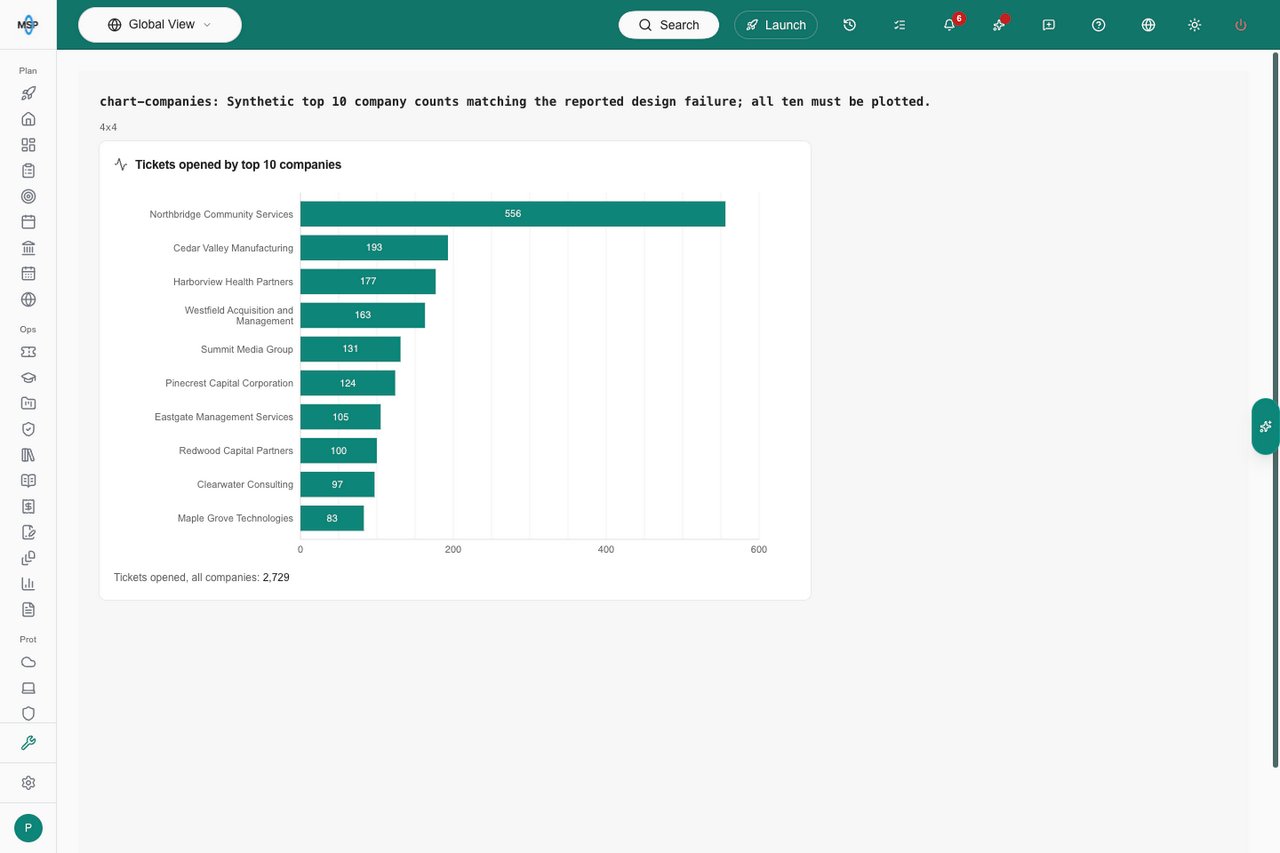This screenshot has height=853, width=1280.
Task: Click the globe language icon in header
Action: point(1148,25)
